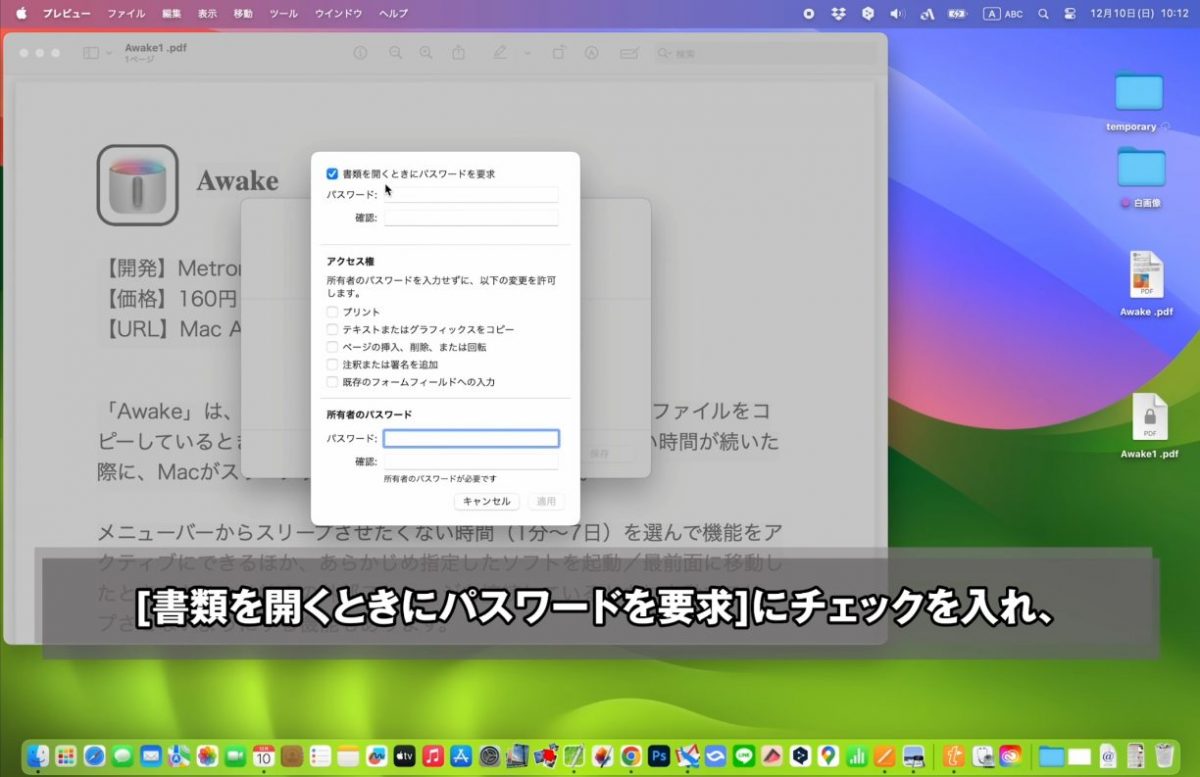Click the share icon in Preview toolbar
Image resolution: width=1200 pixels, height=777 pixels.
tap(459, 53)
